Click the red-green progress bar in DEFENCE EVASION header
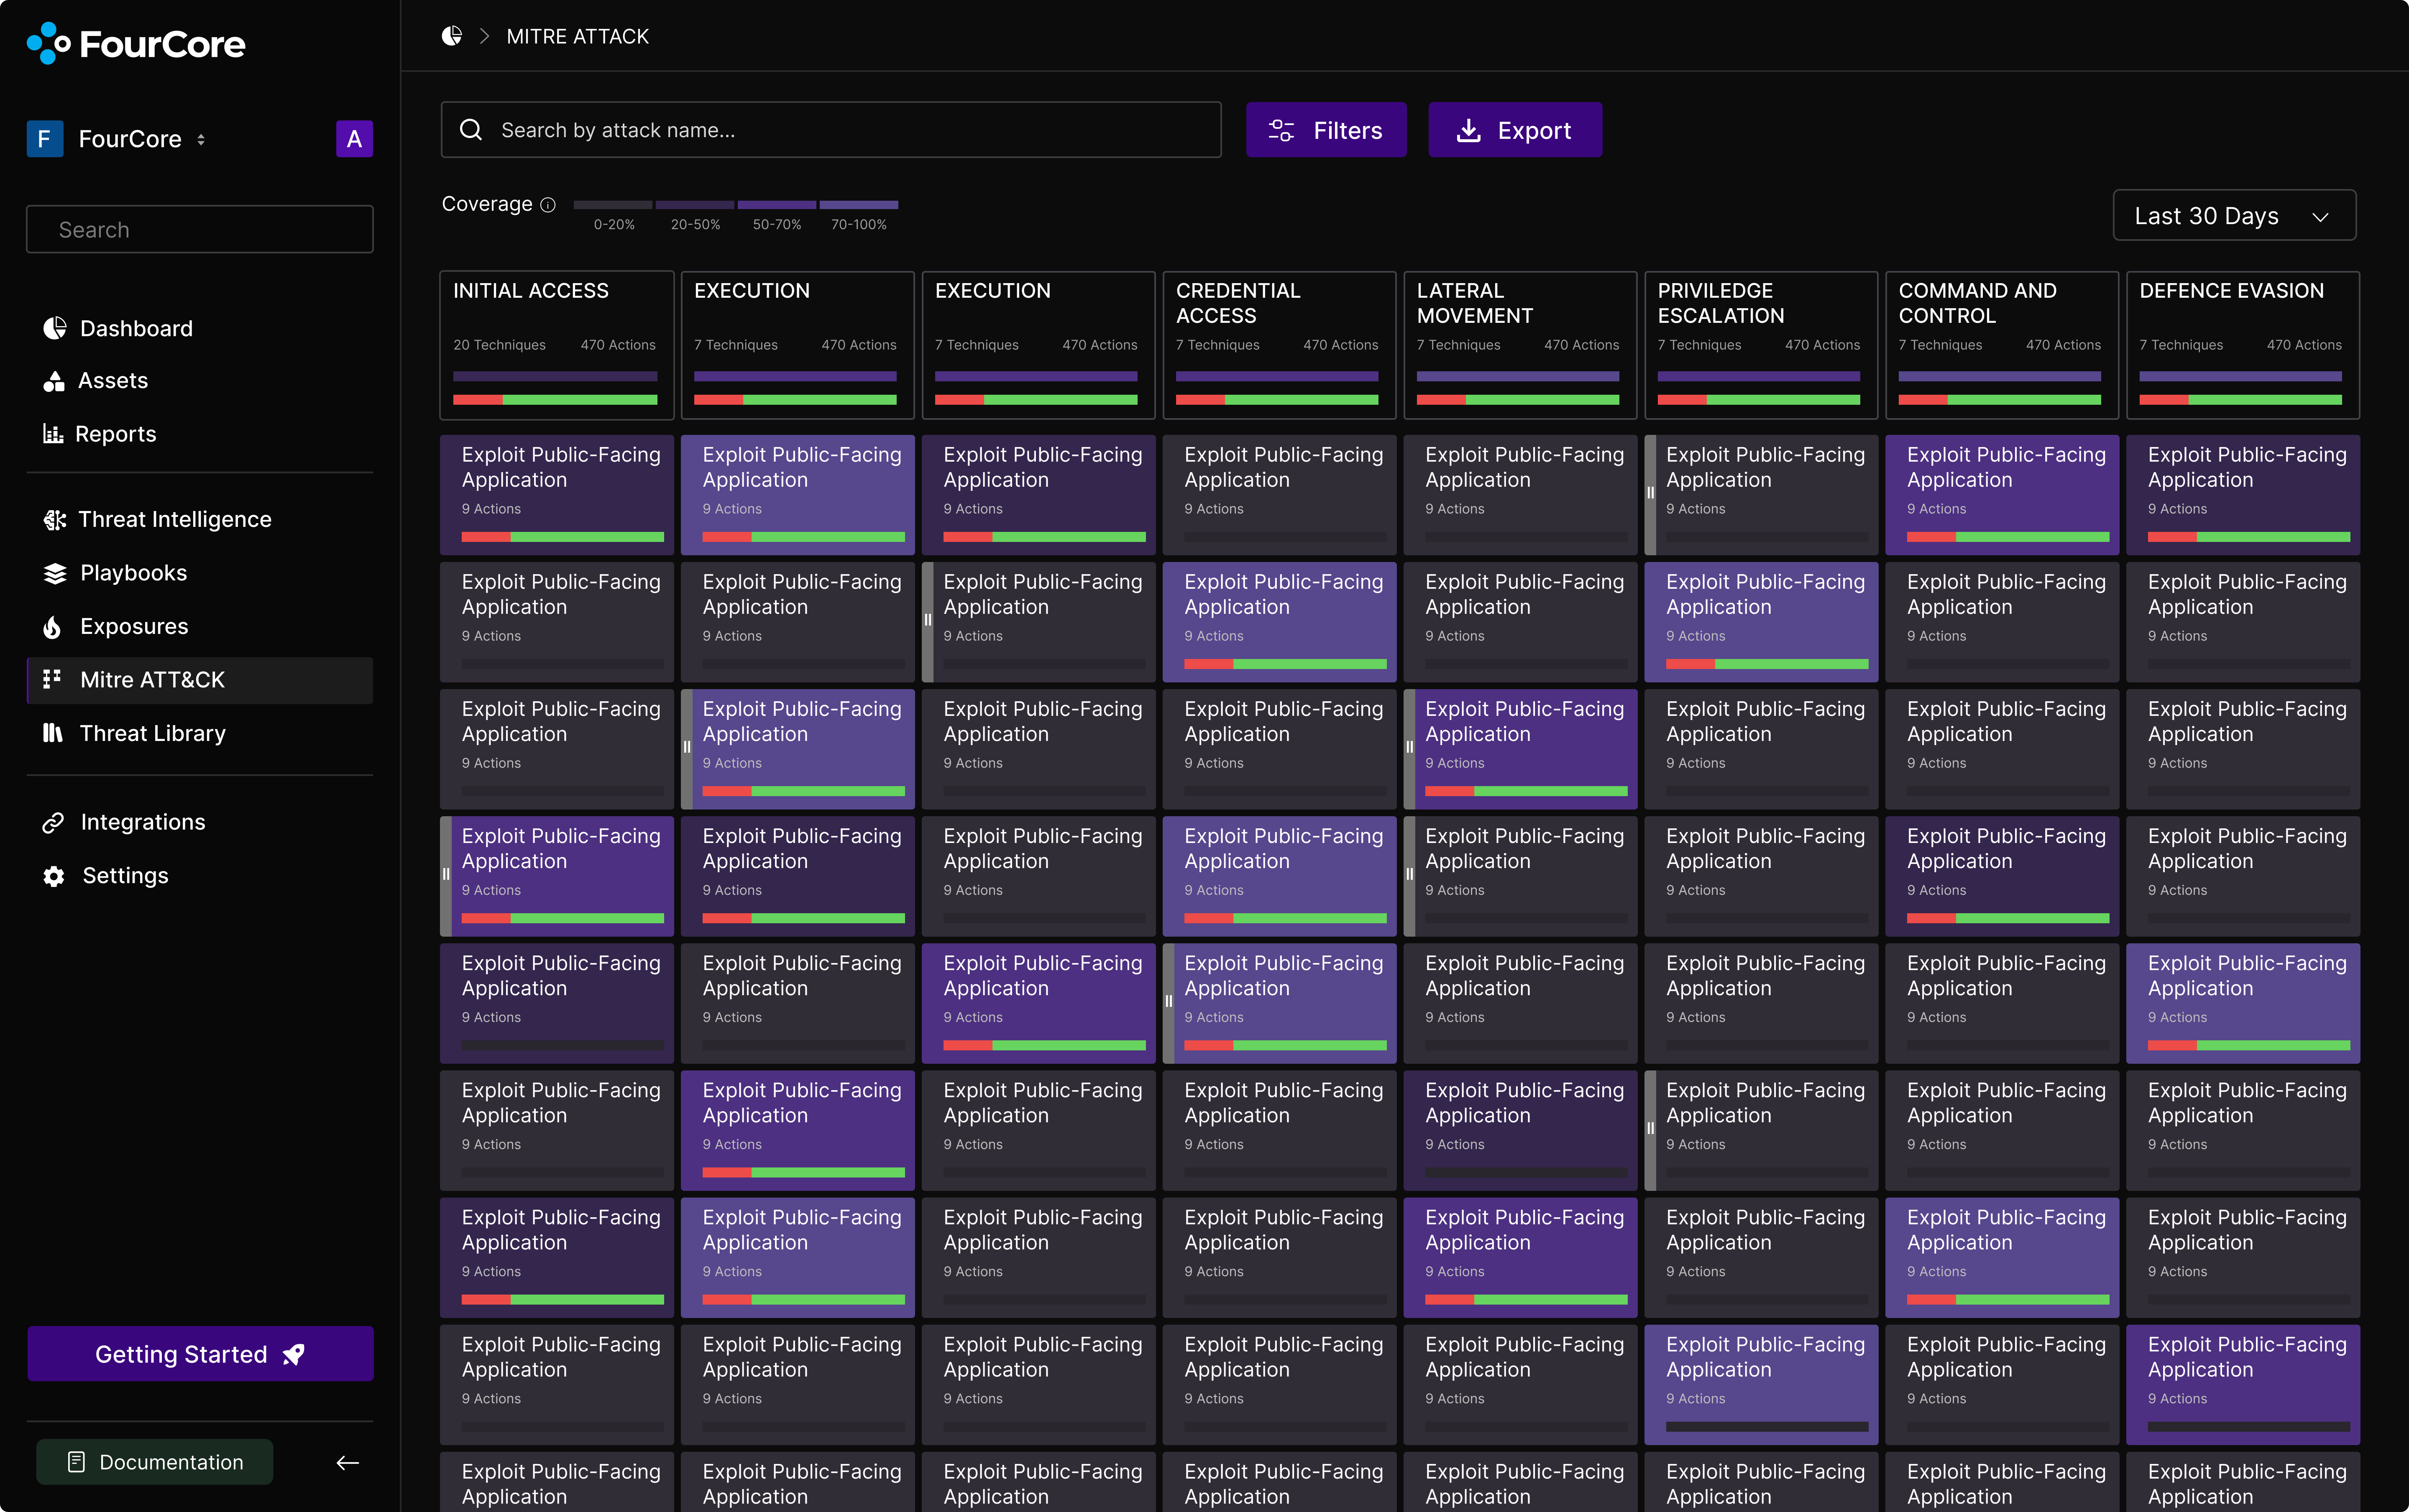This screenshot has height=1512, width=2409. click(2241, 400)
